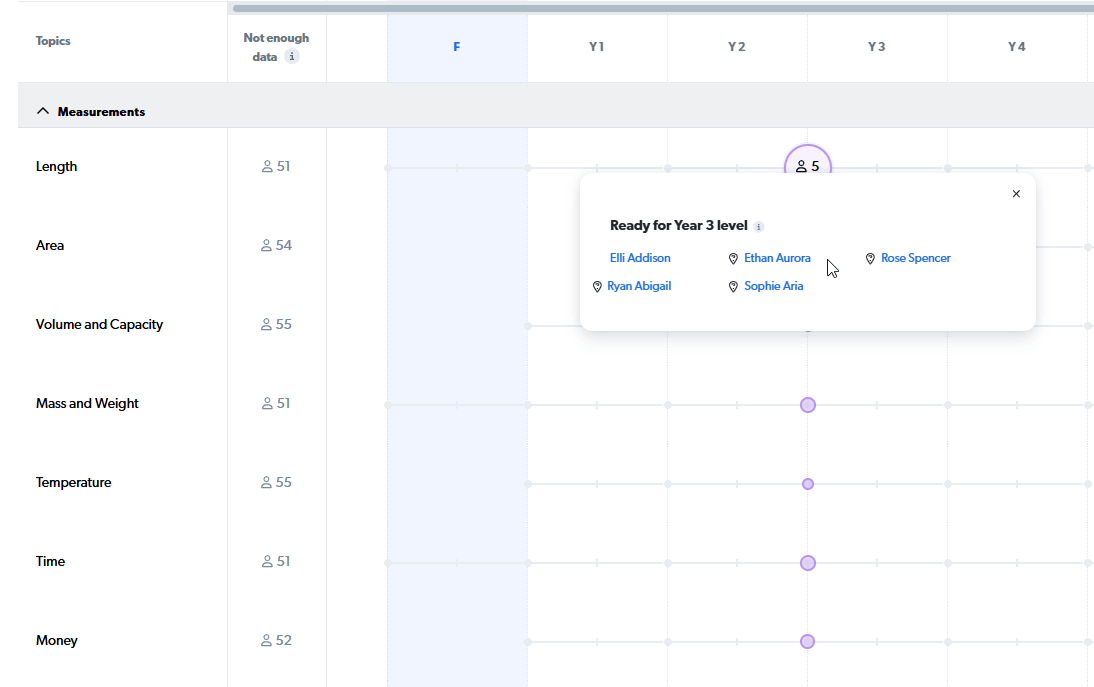Click the pin icon beside Sophie Aria
Image resolution: width=1094 pixels, height=687 pixels.
point(733,287)
